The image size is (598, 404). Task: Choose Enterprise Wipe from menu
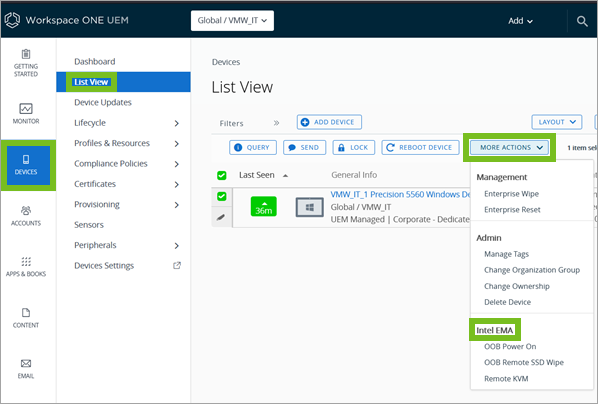pyautogui.click(x=511, y=194)
